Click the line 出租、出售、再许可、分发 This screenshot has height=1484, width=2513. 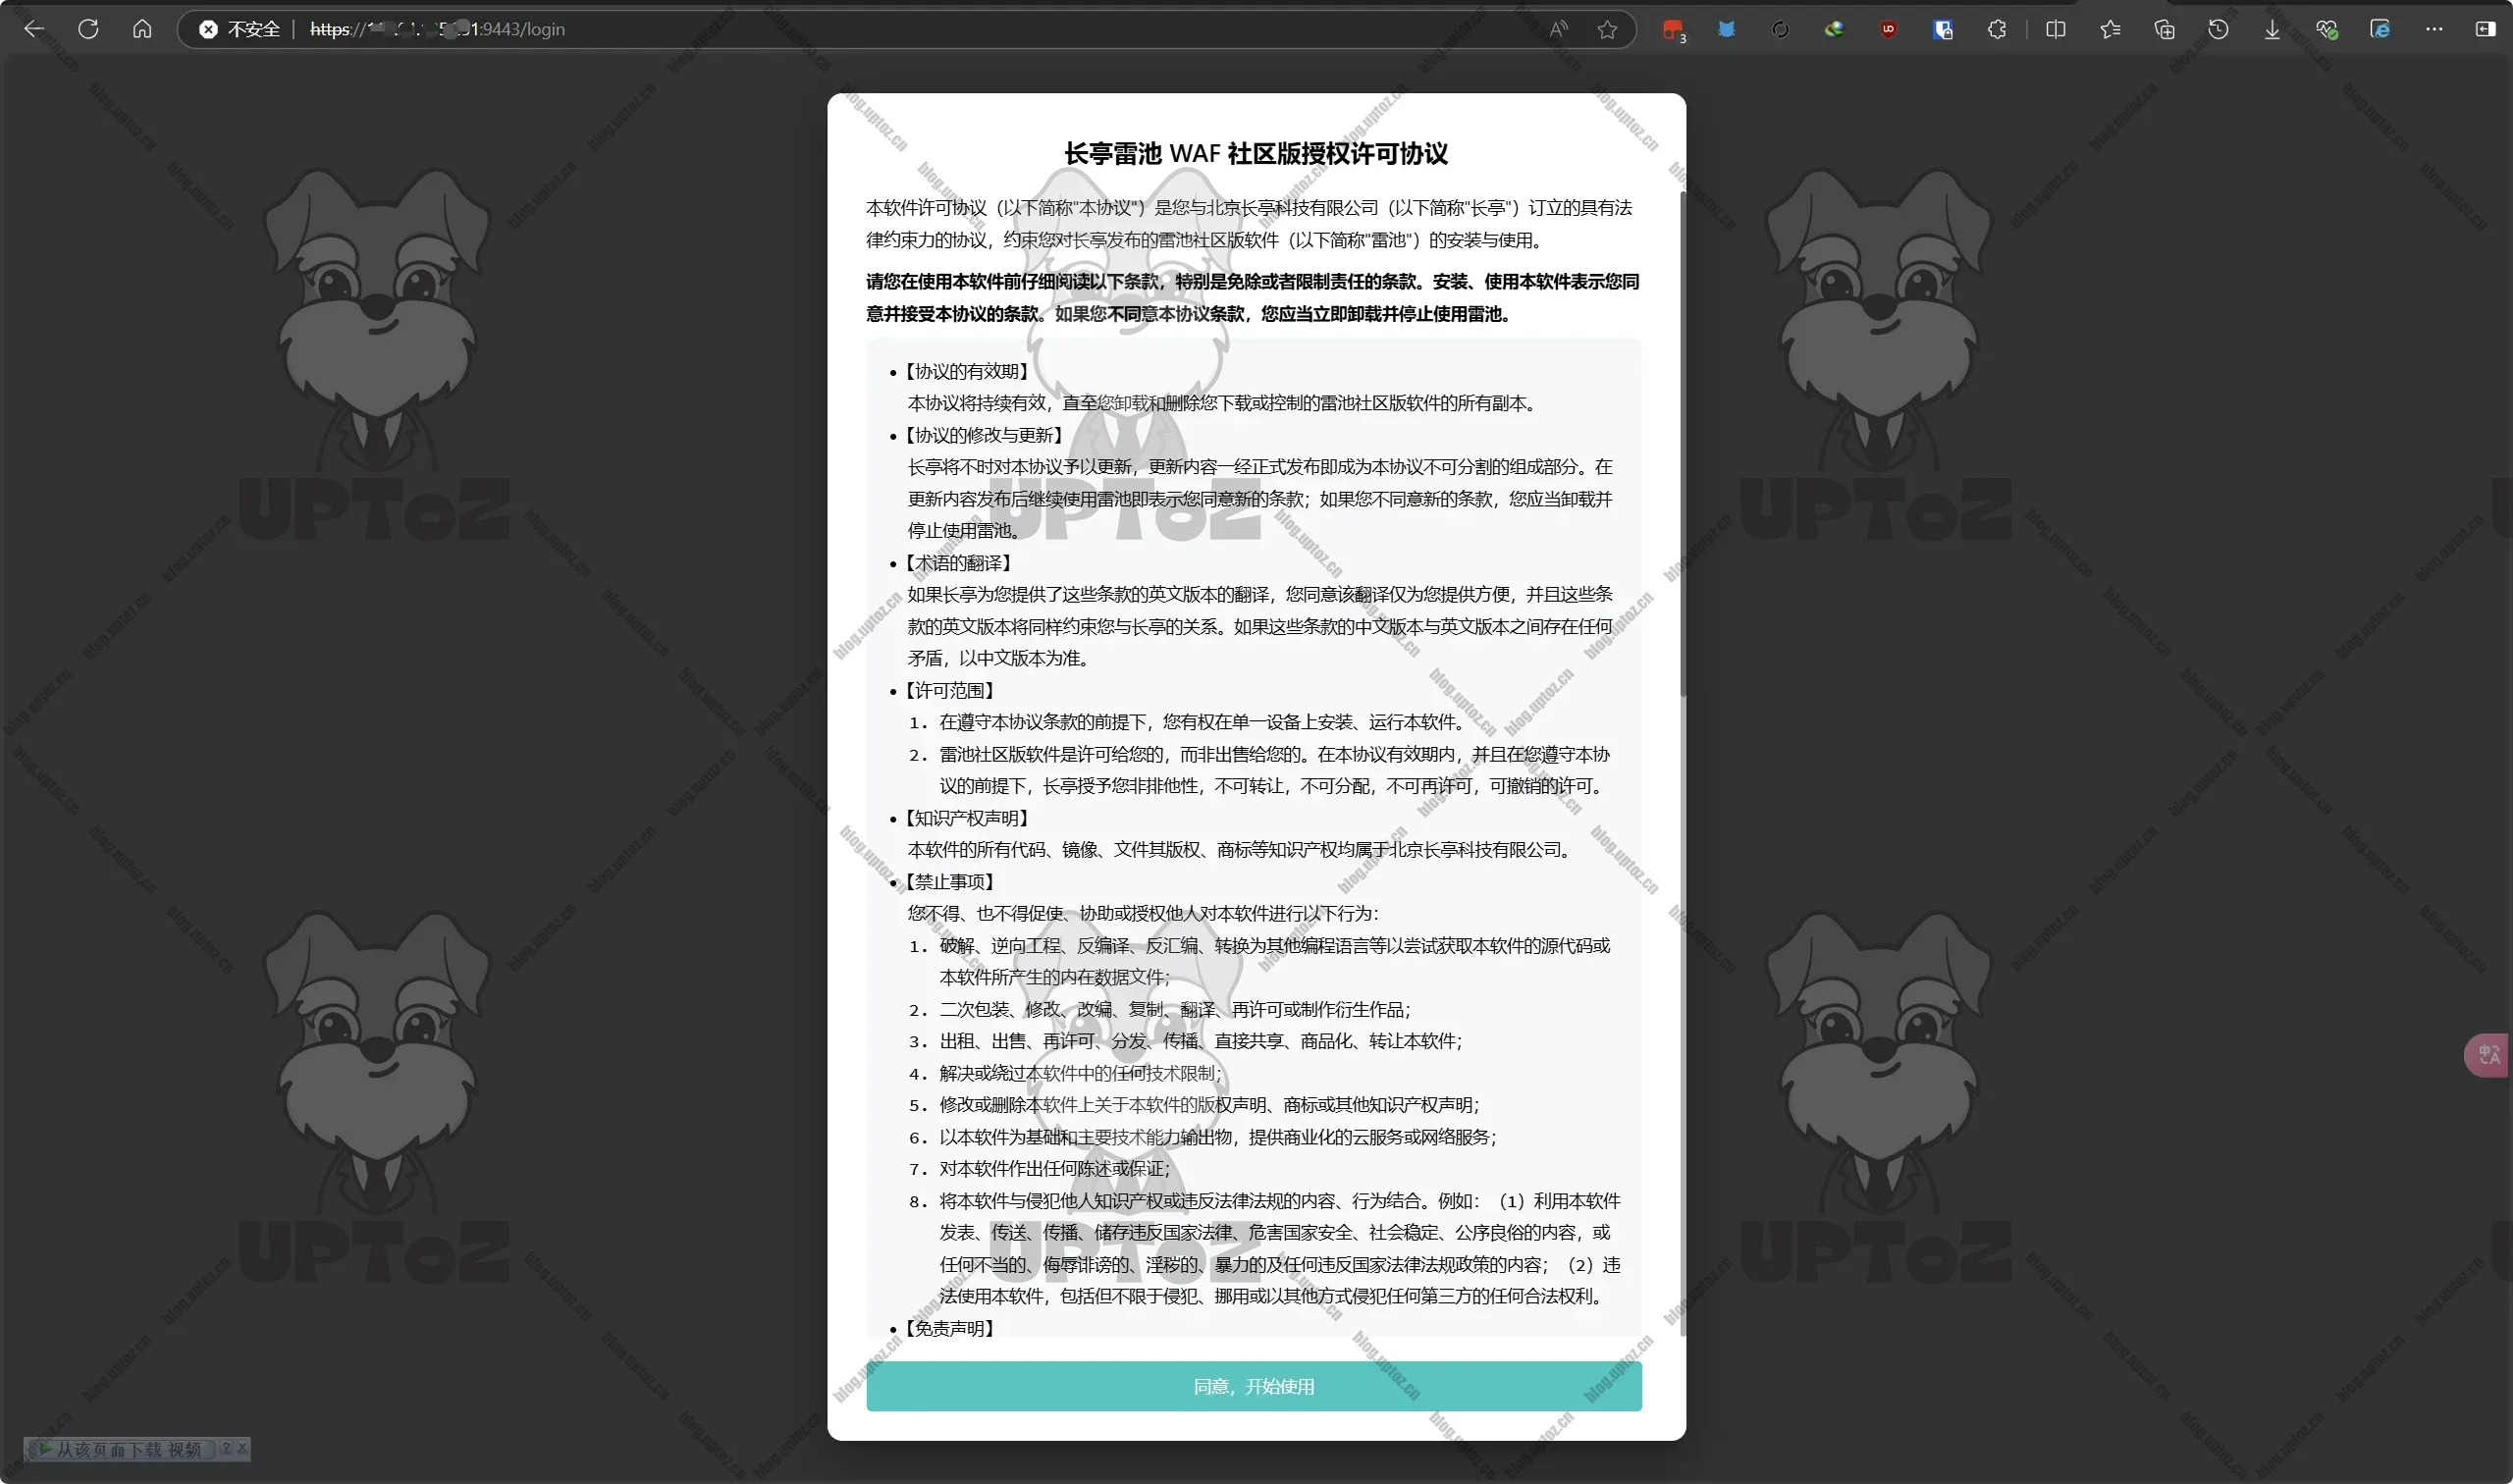(x=1200, y=1041)
